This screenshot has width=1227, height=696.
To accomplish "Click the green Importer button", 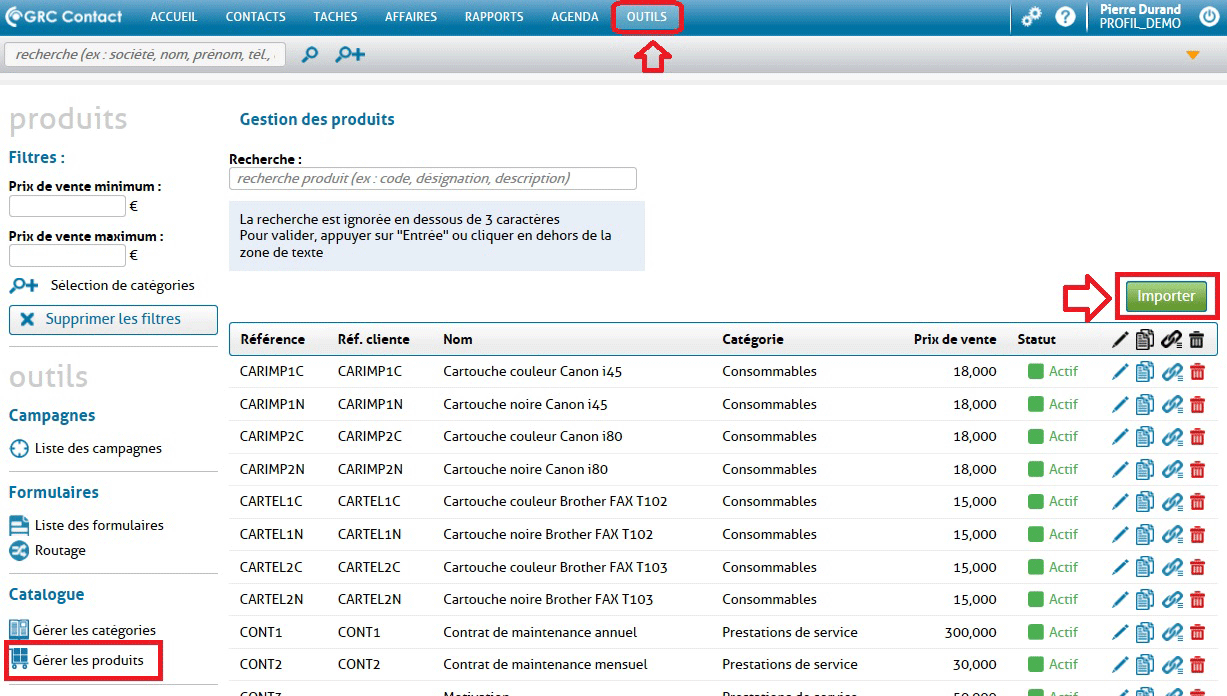I will [x=1166, y=296].
